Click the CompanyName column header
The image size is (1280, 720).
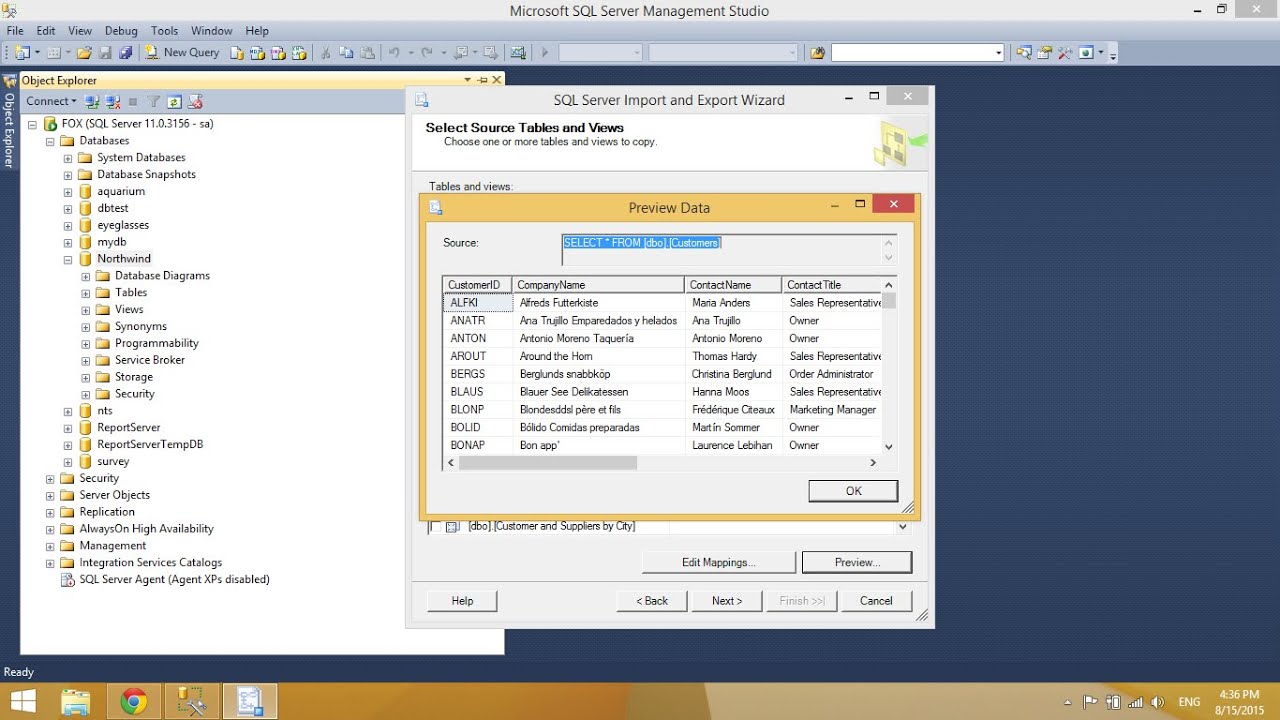click(x=598, y=285)
